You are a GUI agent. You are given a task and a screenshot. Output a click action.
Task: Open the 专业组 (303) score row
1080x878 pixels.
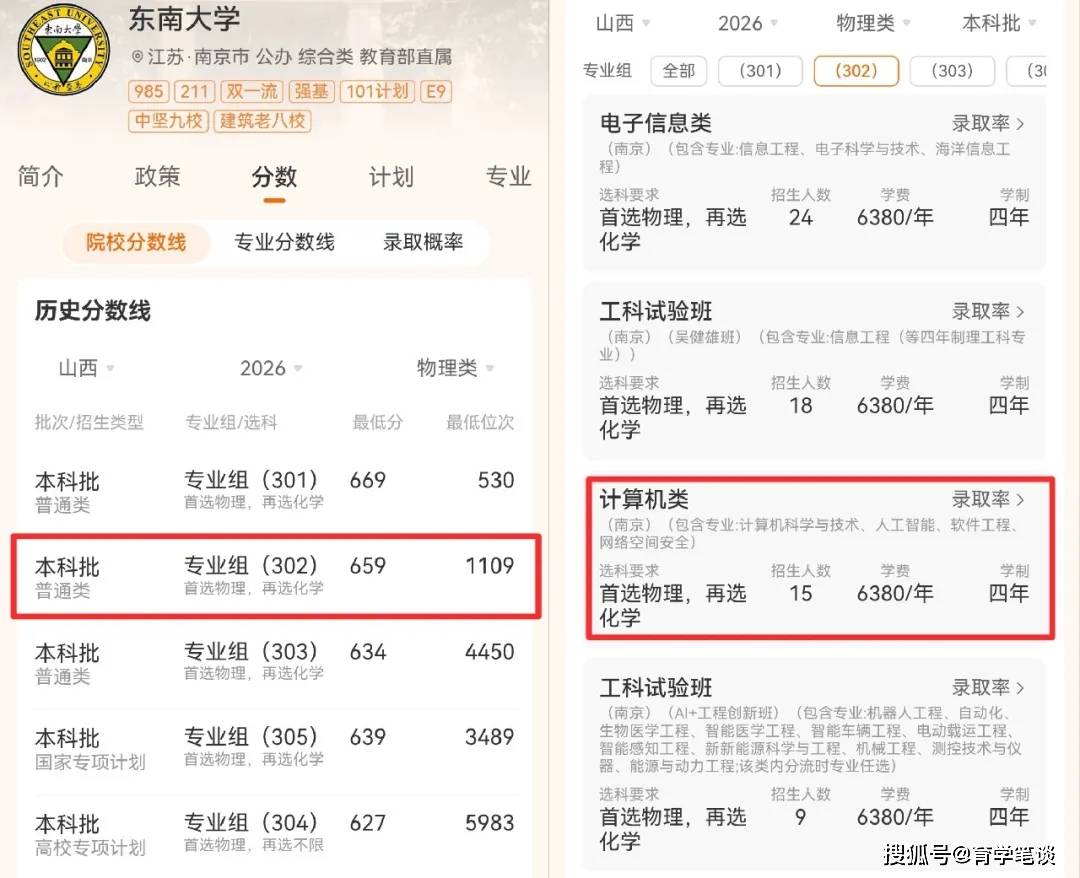pos(274,662)
